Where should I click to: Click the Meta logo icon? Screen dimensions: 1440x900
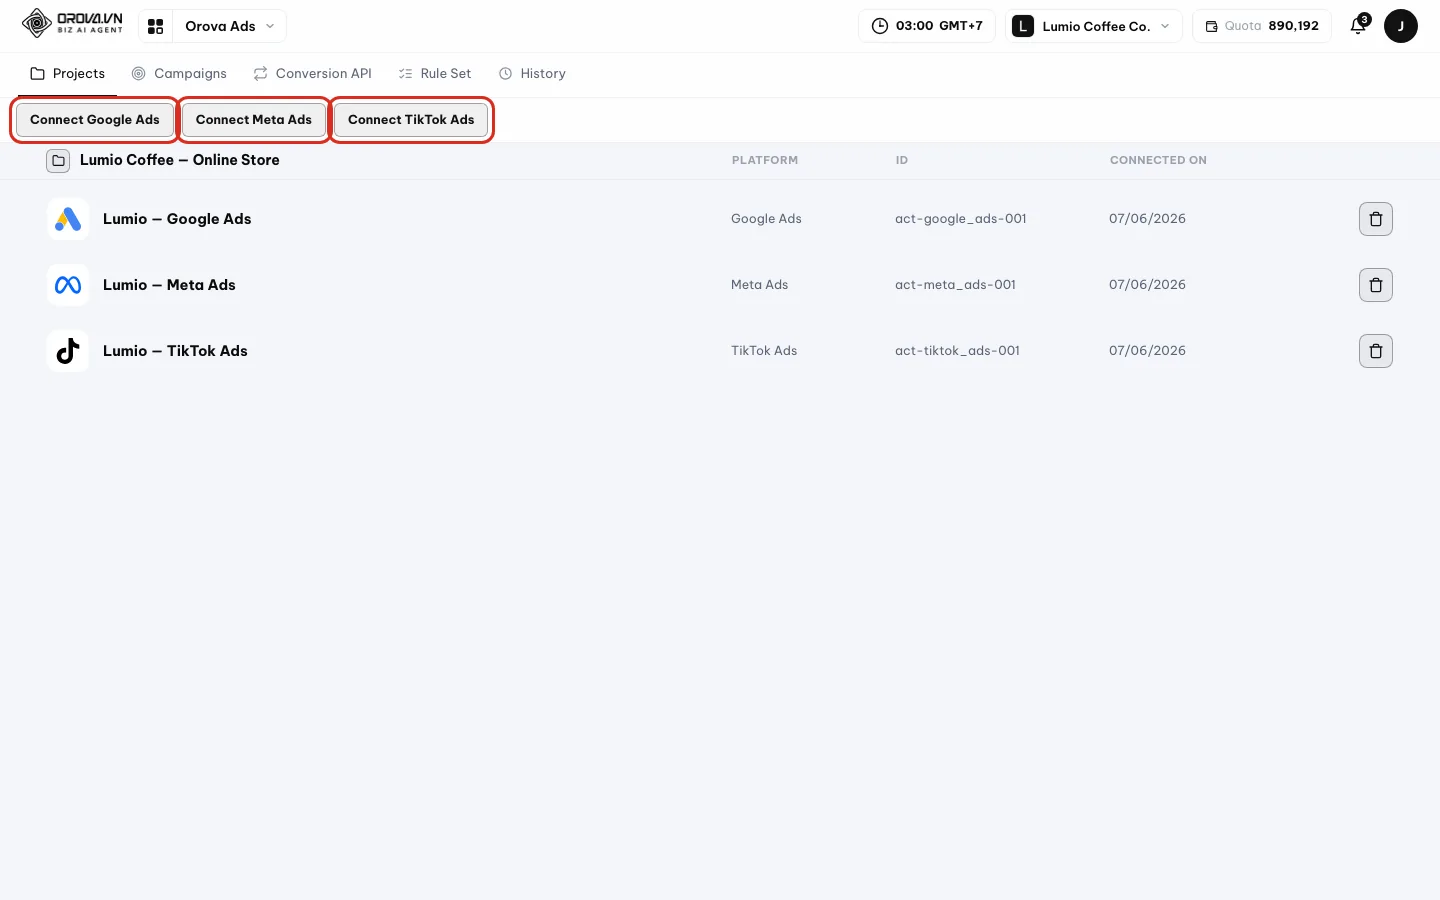68,285
